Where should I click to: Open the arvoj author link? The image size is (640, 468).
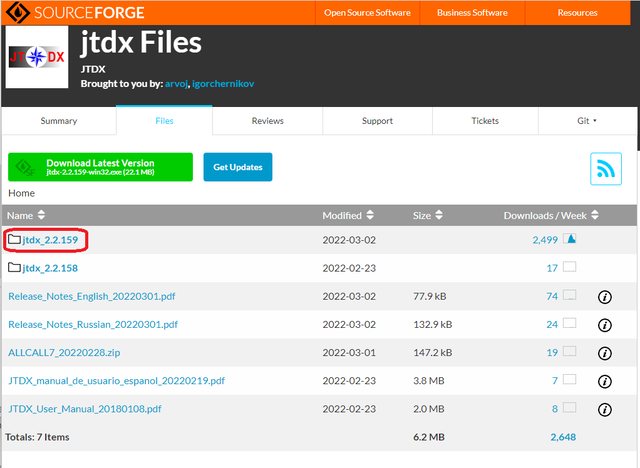(176, 84)
